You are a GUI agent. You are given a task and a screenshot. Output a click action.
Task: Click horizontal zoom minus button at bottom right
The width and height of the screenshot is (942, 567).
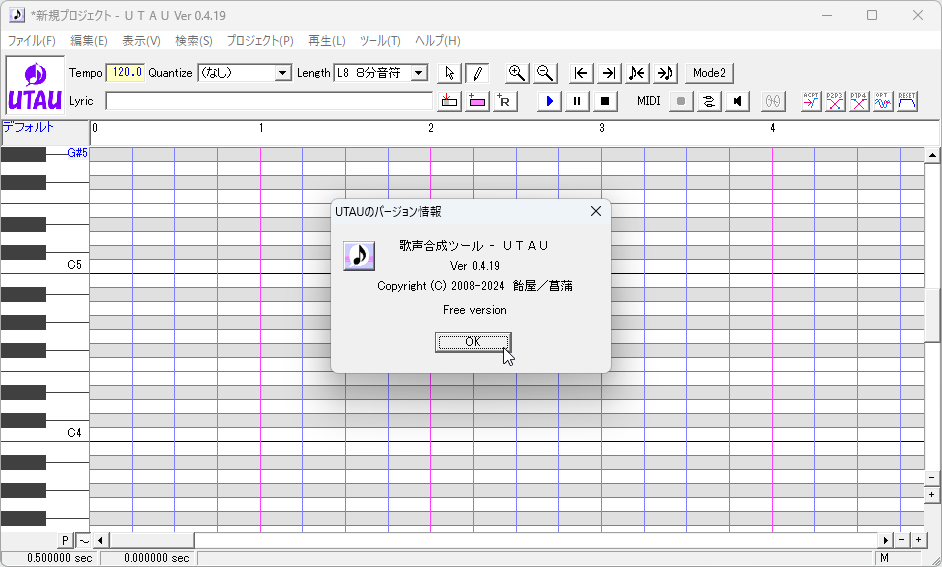pos(902,541)
